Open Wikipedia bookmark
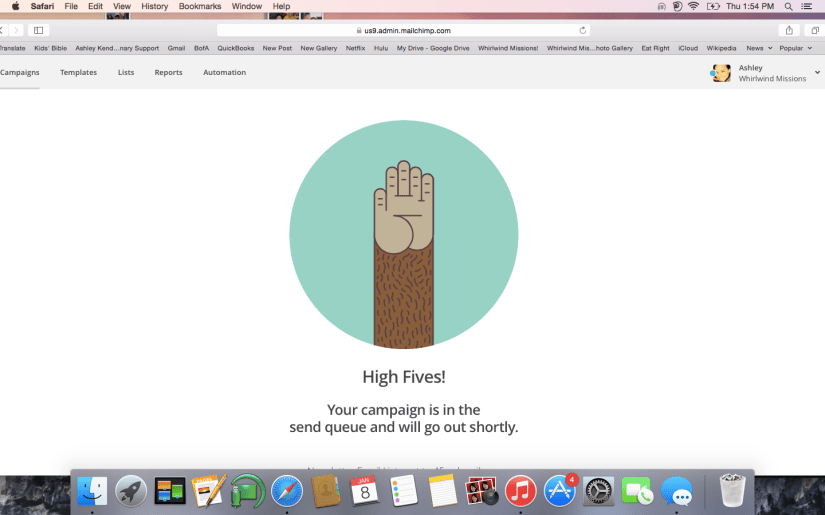Viewport: 825px width, 515px height. pyautogui.click(x=721, y=48)
